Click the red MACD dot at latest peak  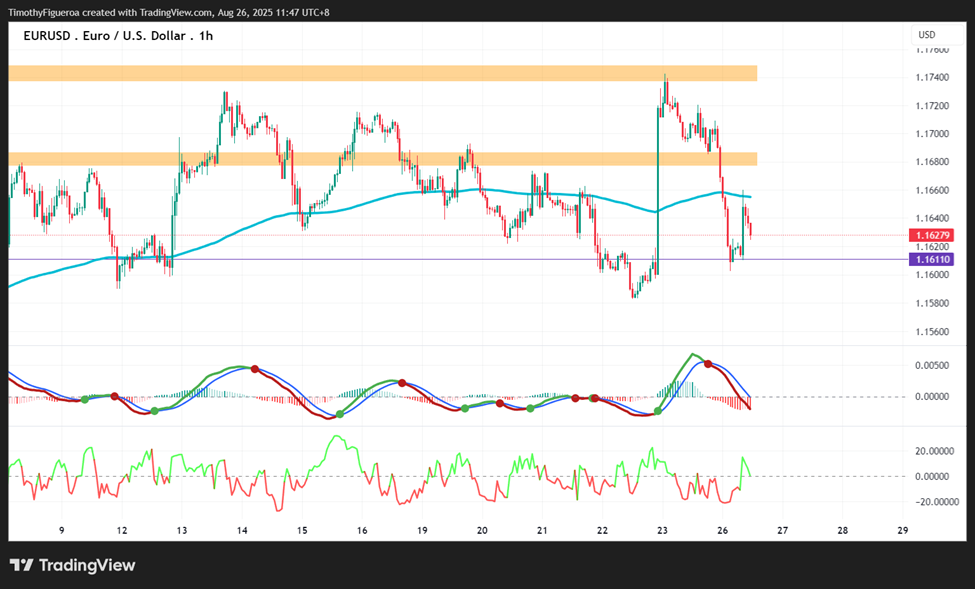[x=708, y=363]
